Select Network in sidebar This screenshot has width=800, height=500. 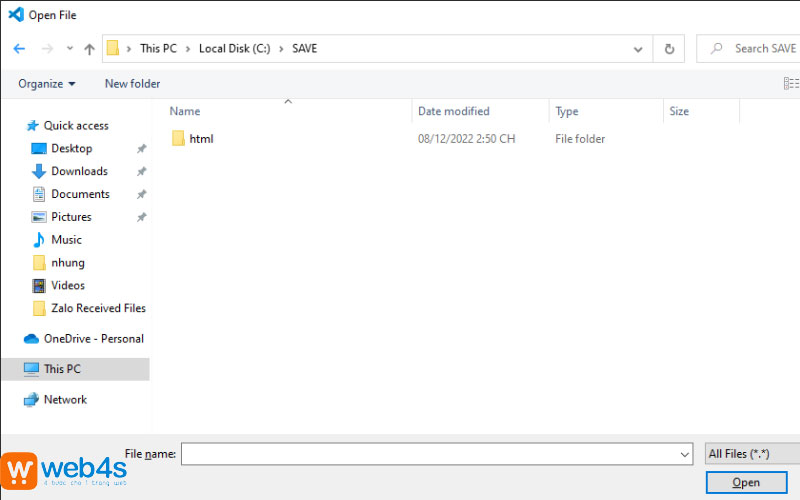(x=65, y=399)
